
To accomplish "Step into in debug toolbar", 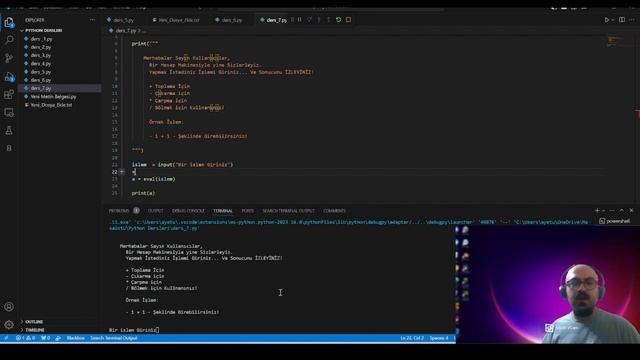I will [319, 20].
